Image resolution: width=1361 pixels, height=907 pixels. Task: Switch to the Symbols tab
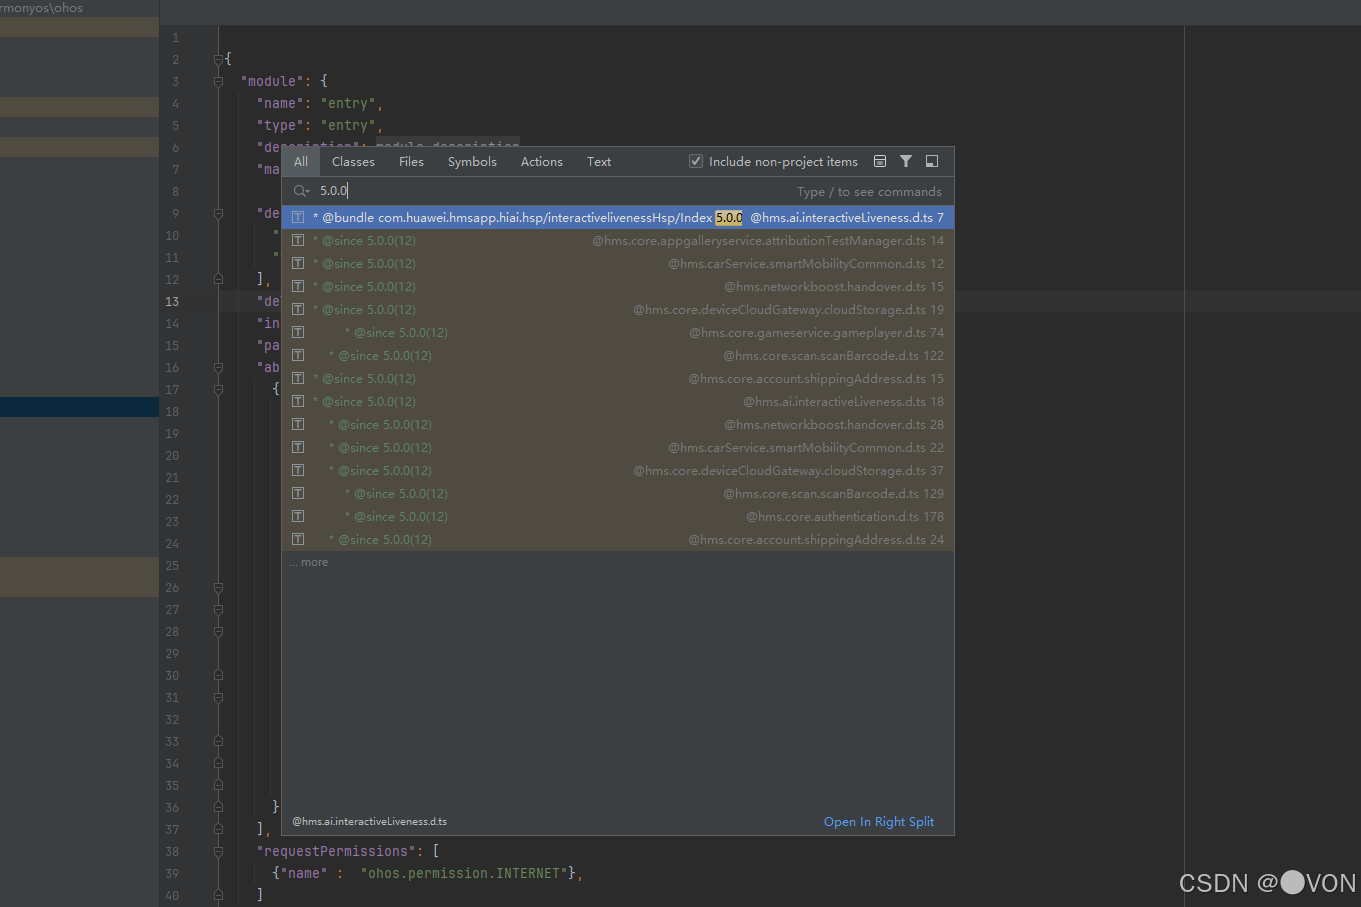[x=472, y=162]
